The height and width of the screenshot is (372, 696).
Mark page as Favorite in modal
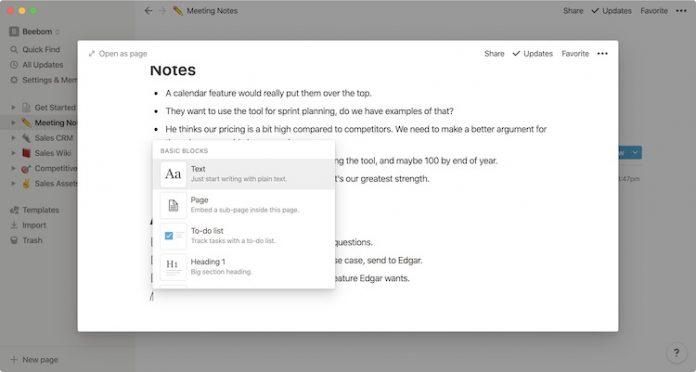[x=575, y=54]
